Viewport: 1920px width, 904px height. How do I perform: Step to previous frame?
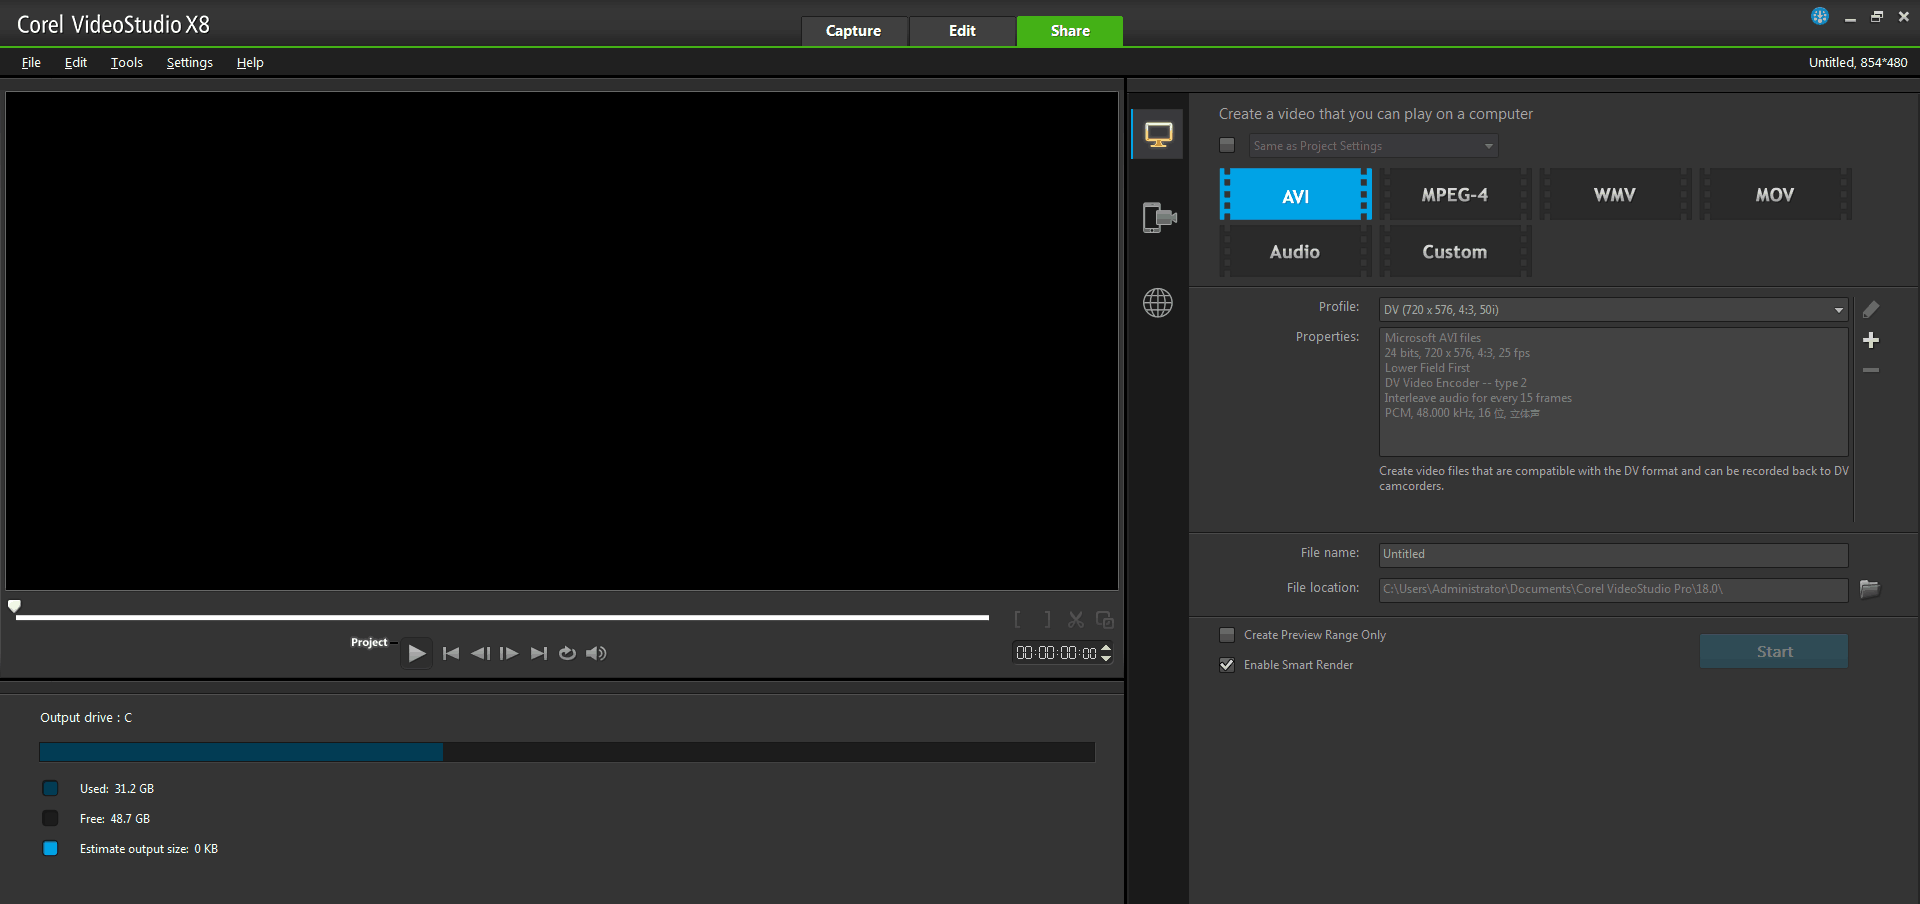(x=480, y=653)
